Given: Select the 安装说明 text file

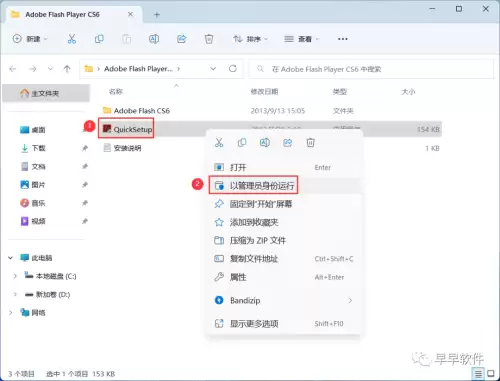Looking at the screenshot, I should click(122, 148).
